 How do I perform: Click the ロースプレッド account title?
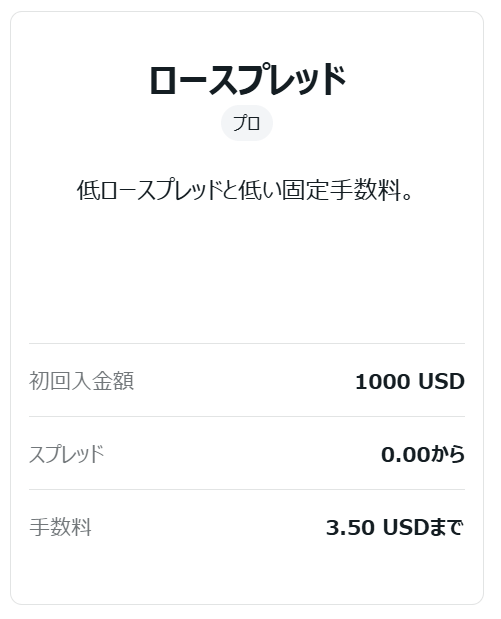click(x=247, y=80)
